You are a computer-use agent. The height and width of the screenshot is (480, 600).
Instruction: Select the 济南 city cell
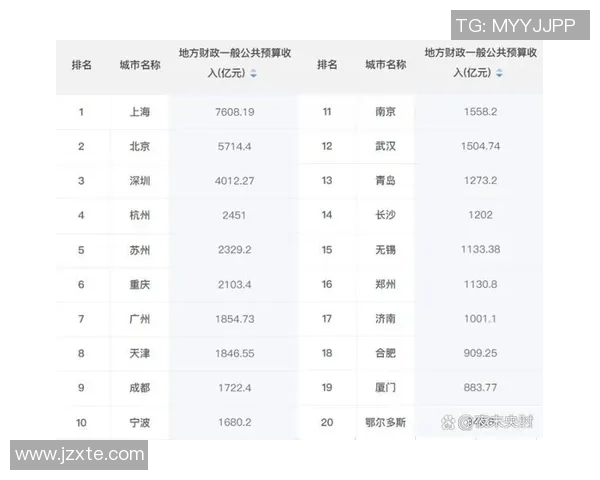point(385,319)
